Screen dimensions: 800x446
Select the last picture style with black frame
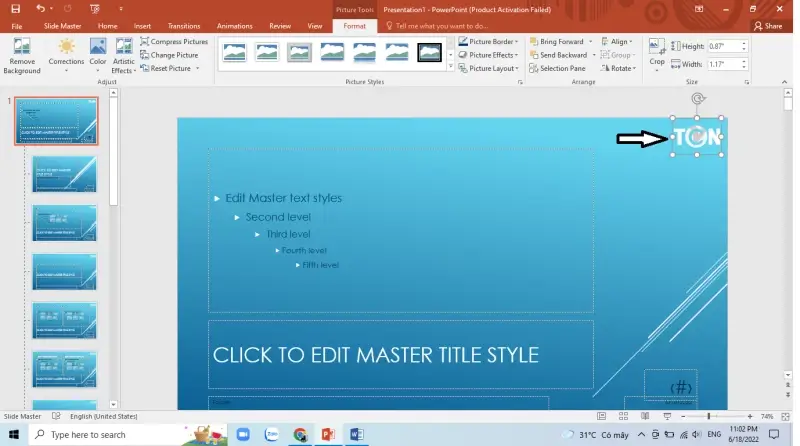pyautogui.click(x=429, y=52)
